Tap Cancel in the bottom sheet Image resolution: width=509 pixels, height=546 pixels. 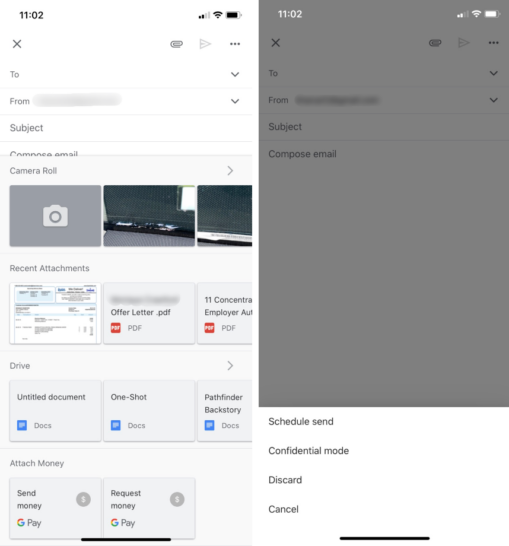(283, 509)
